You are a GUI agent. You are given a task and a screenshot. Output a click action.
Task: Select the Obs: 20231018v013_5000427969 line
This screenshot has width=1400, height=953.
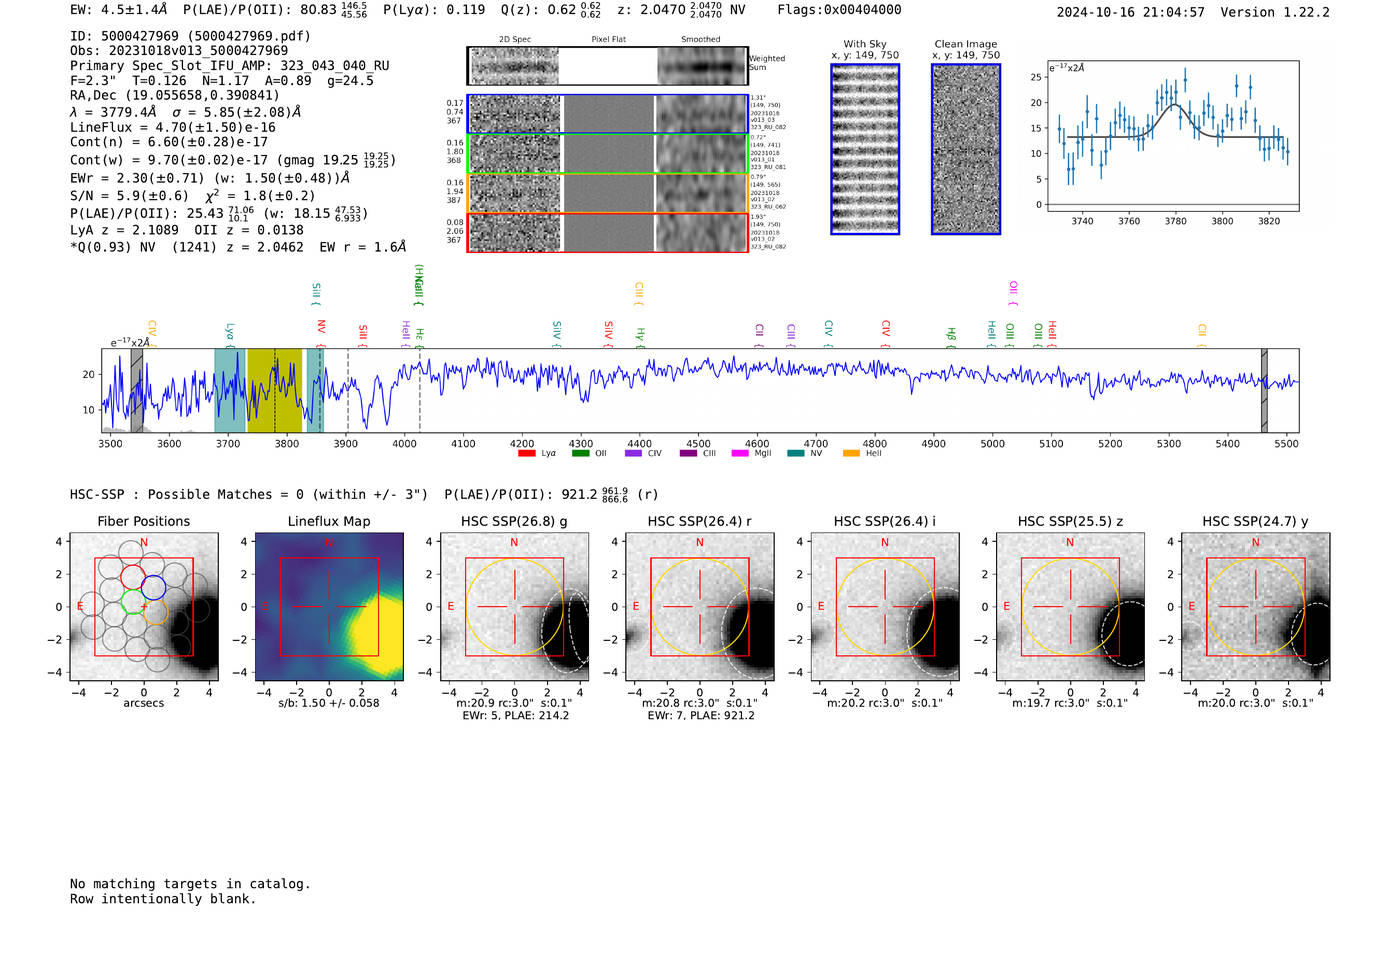pos(179,50)
